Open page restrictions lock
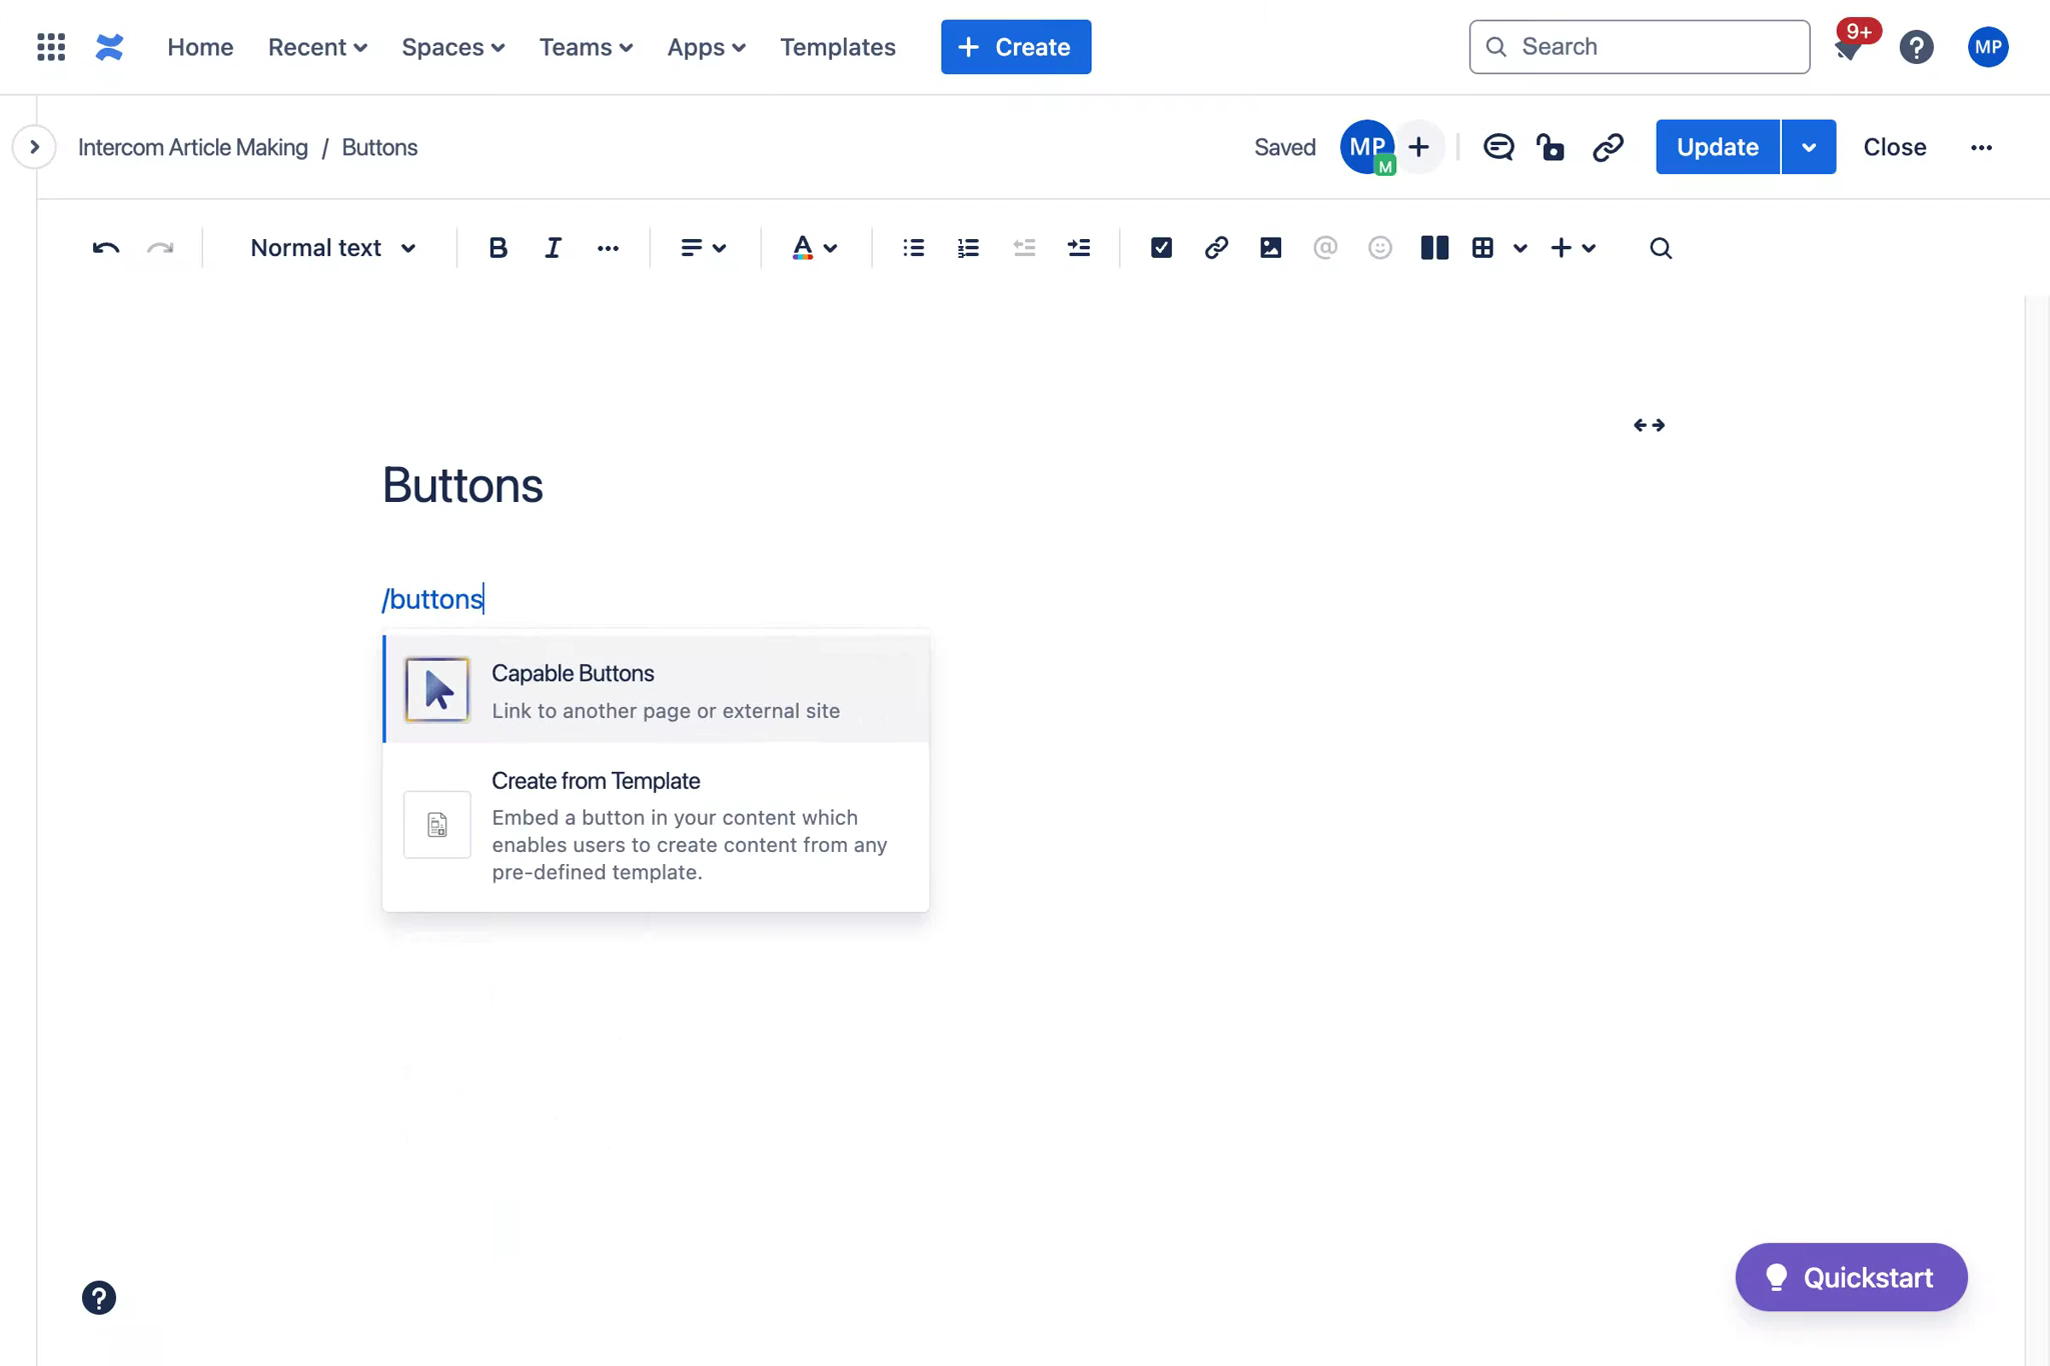Image resolution: width=2050 pixels, height=1366 pixels. pyautogui.click(x=1551, y=147)
